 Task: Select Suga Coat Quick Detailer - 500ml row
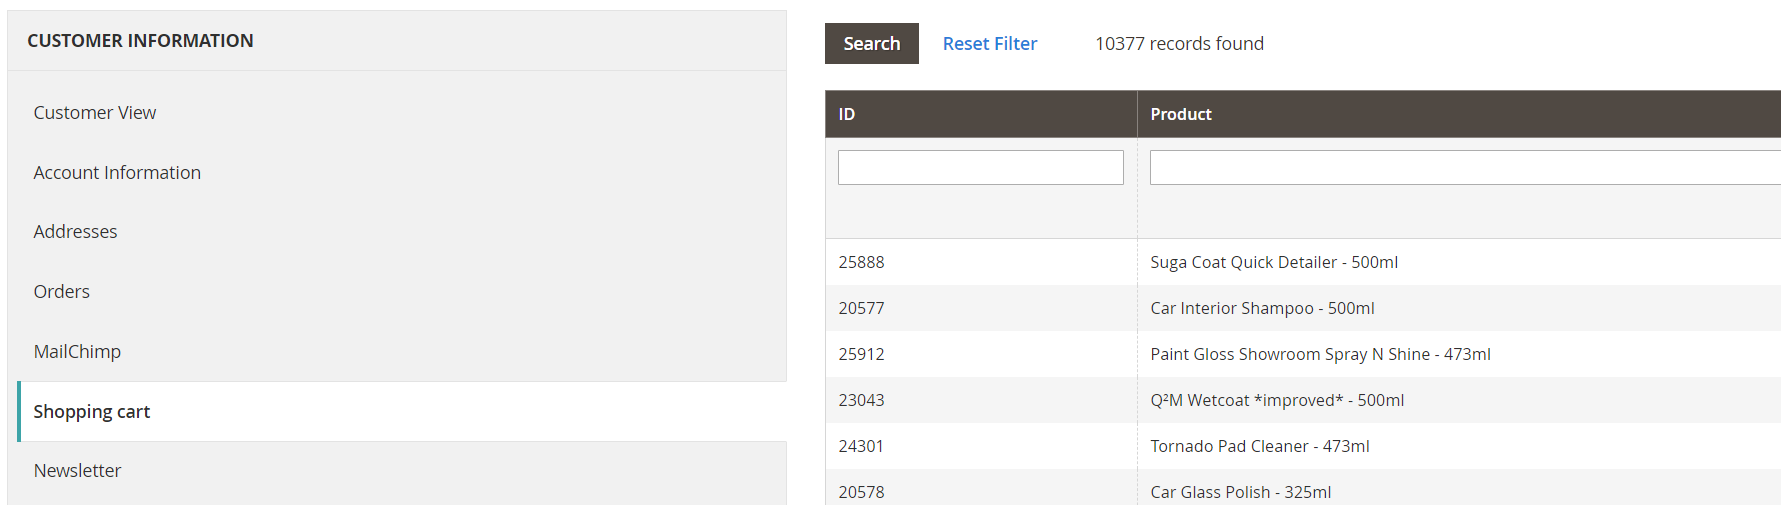pos(1303,262)
